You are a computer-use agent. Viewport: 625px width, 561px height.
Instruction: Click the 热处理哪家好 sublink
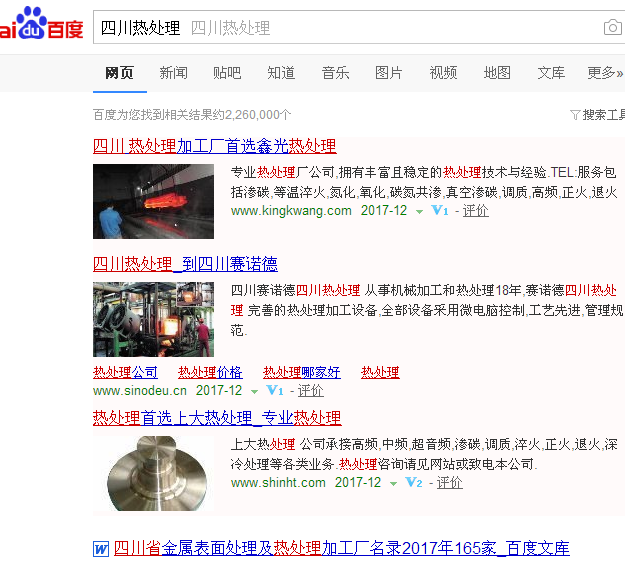(302, 372)
